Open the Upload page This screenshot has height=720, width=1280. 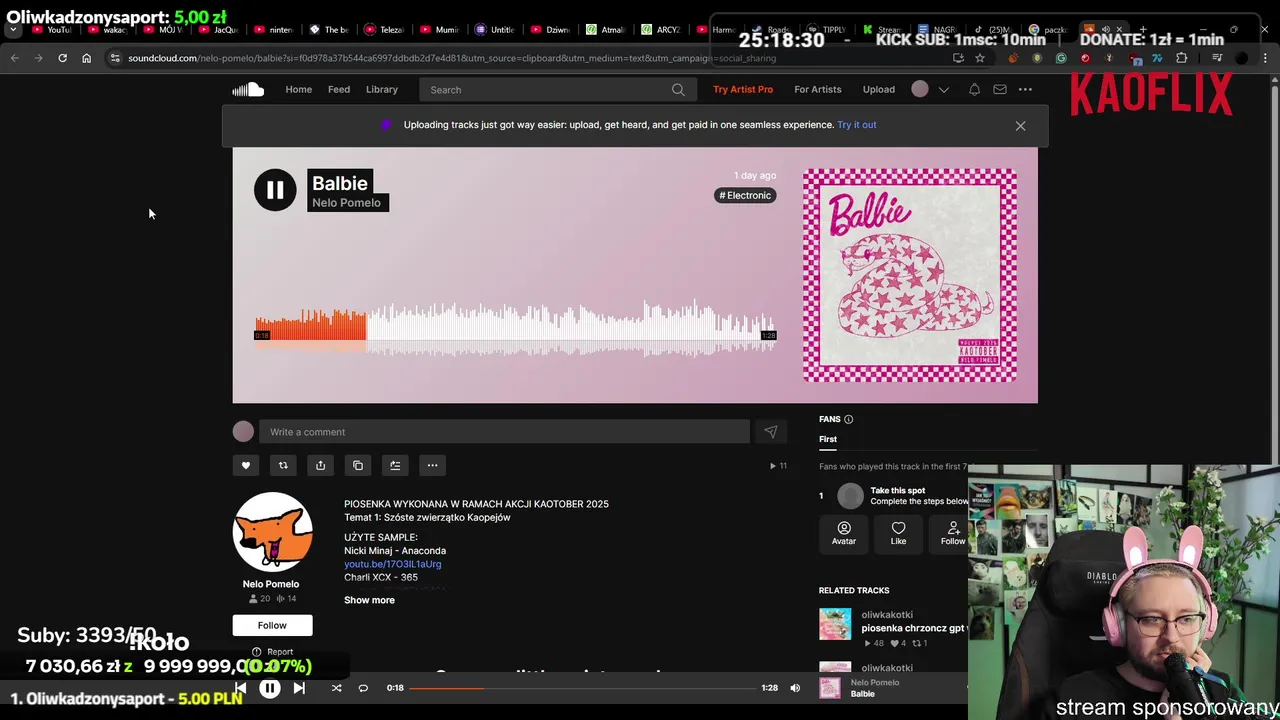pos(879,90)
